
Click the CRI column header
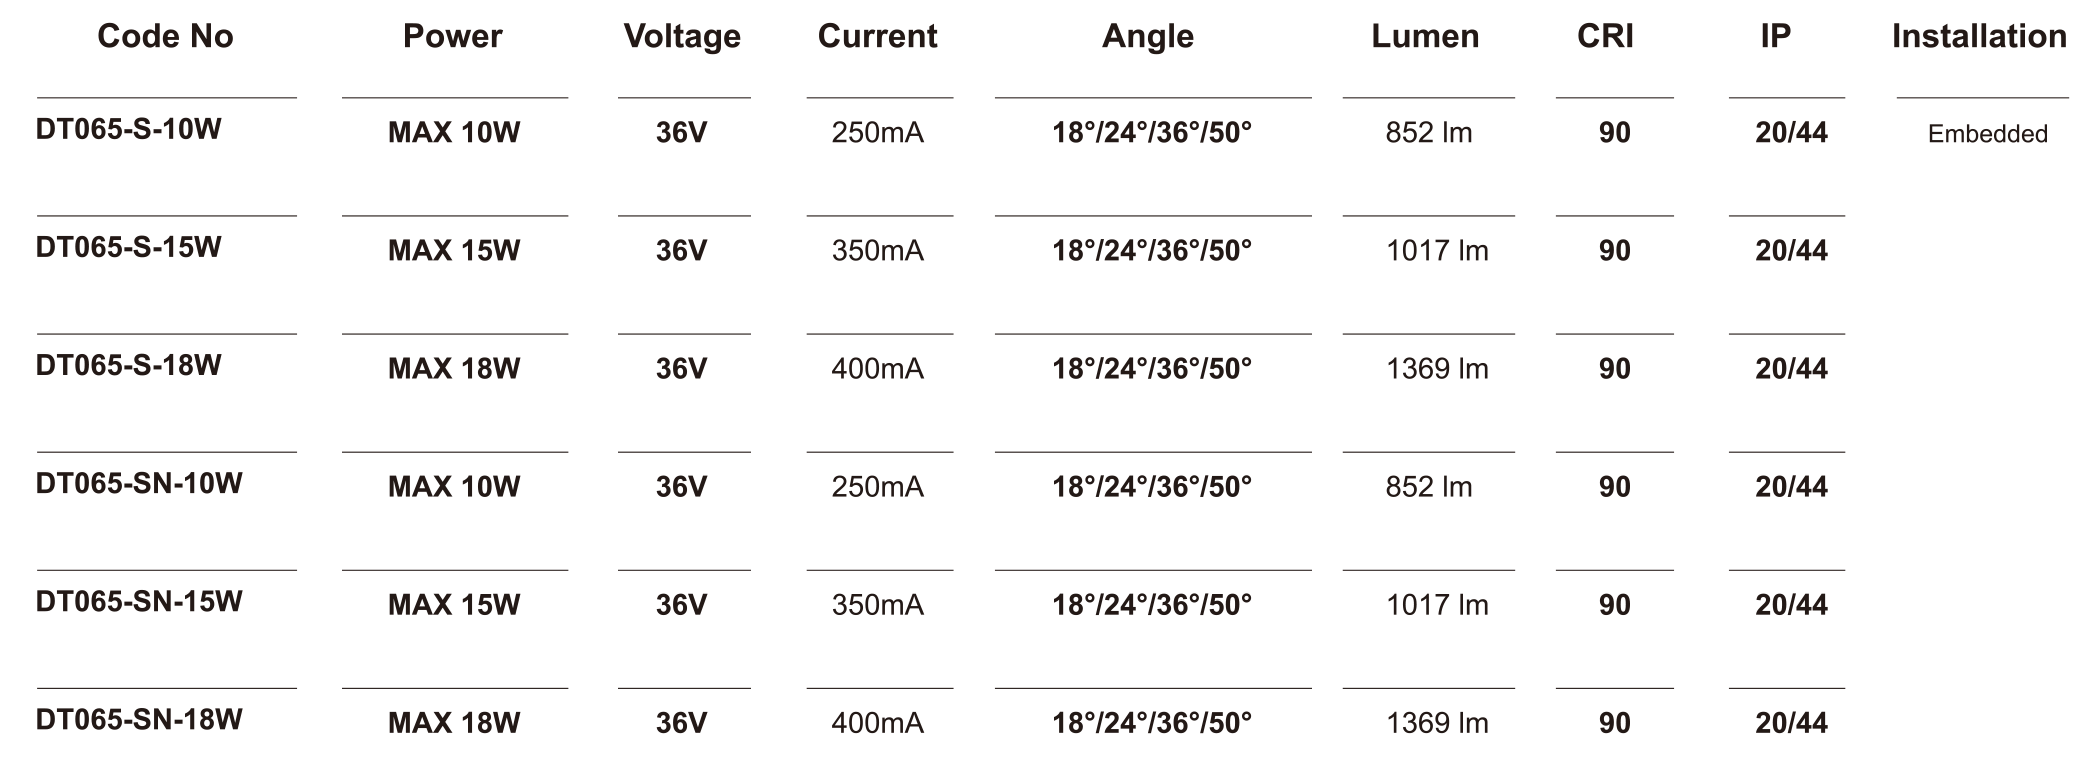pos(1605,37)
